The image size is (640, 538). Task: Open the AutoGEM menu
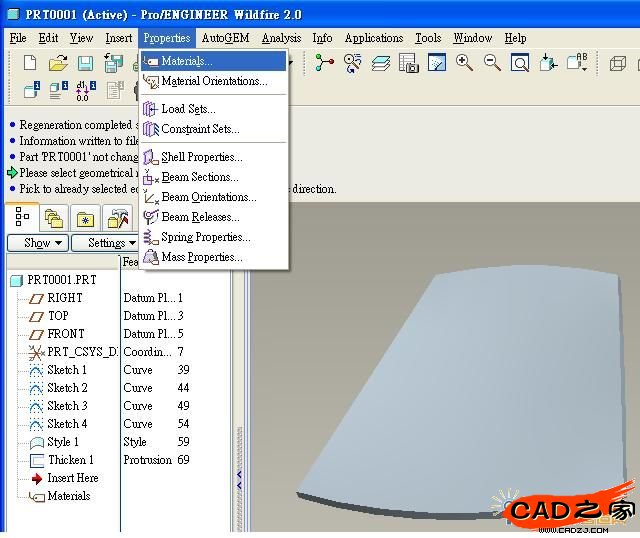pyautogui.click(x=225, y=38)
